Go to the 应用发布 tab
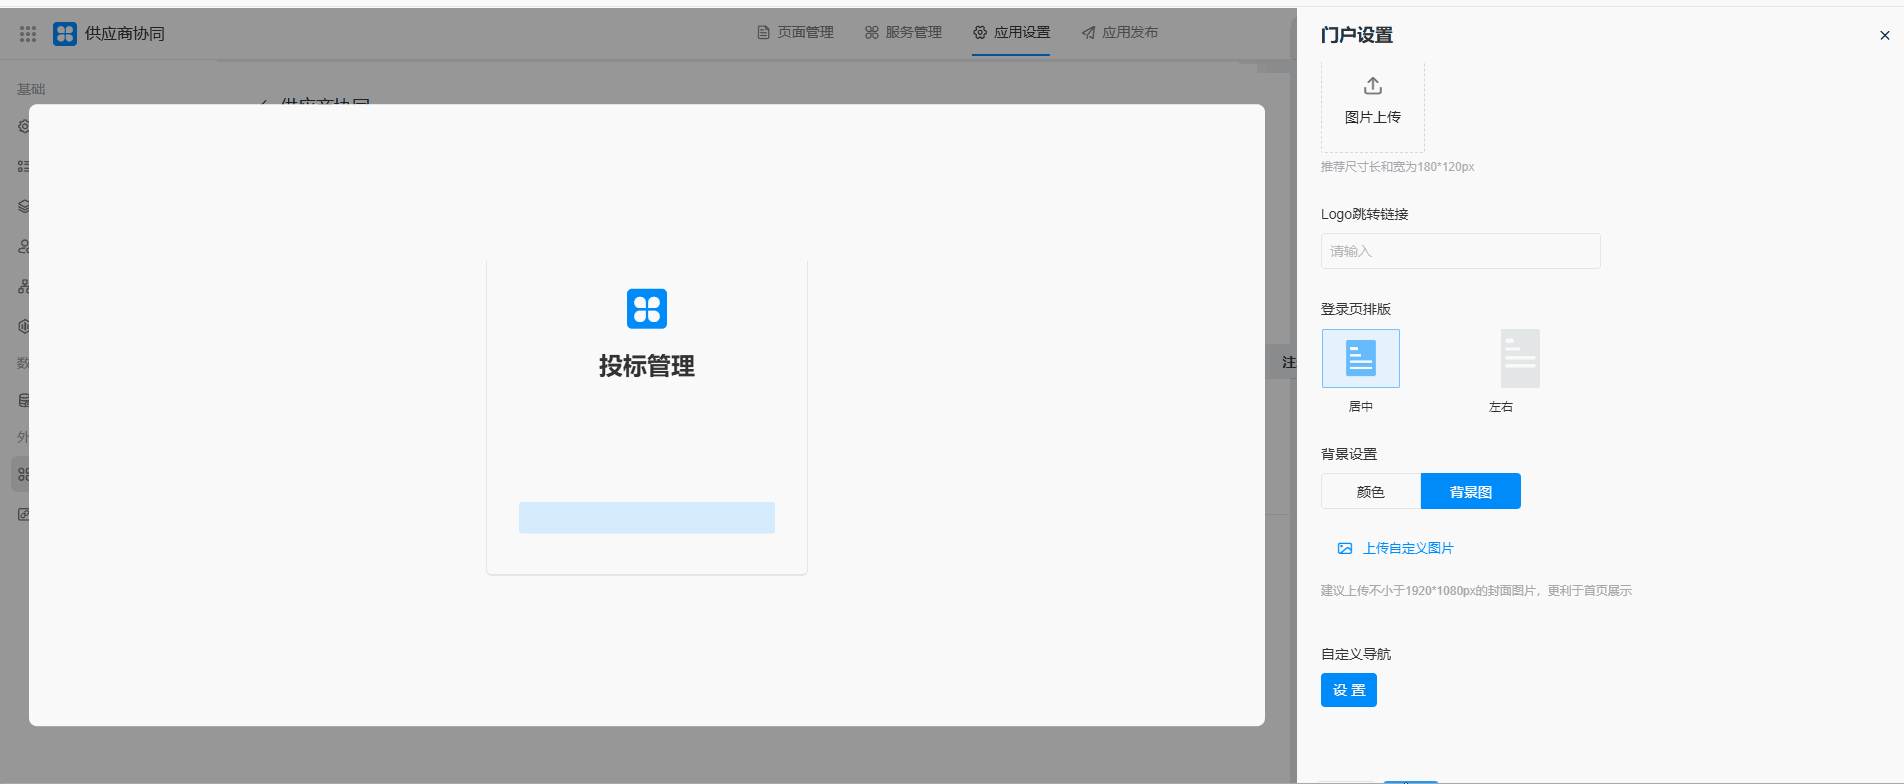The width and height of the screenshot is (1904, 784). pos(1119,32)
